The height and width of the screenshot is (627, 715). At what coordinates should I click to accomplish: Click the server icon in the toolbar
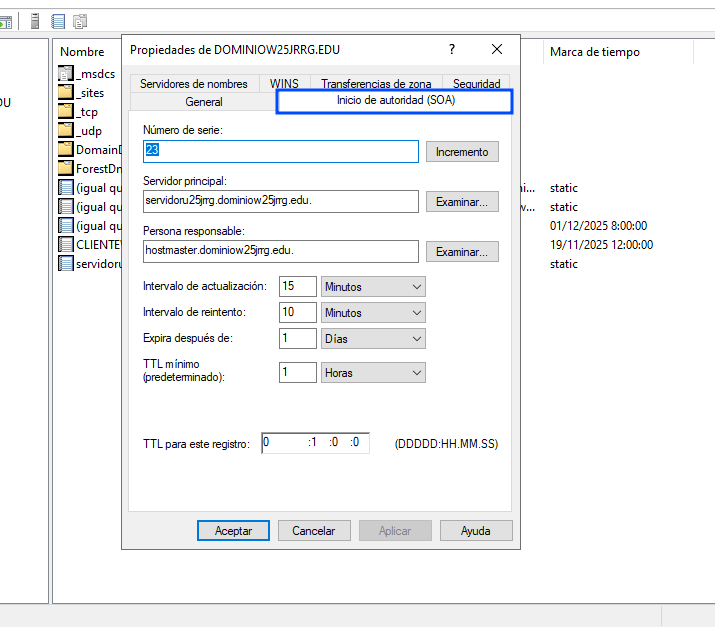point(35,21)
